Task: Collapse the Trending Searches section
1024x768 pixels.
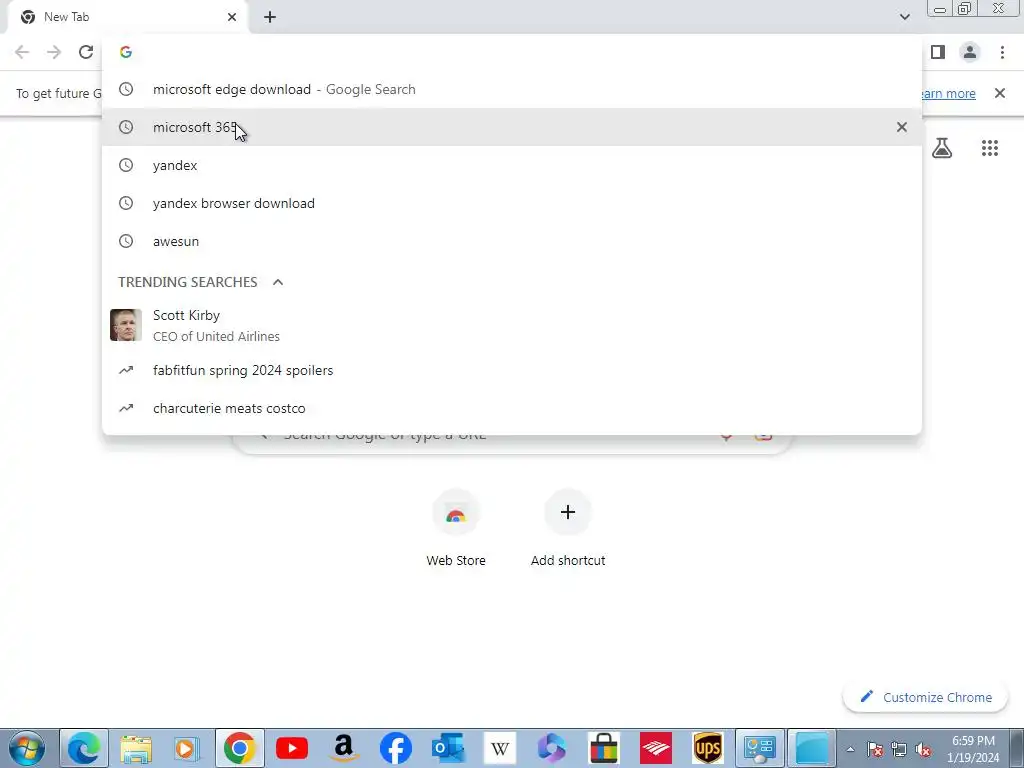Action: [x=278, y=282]
